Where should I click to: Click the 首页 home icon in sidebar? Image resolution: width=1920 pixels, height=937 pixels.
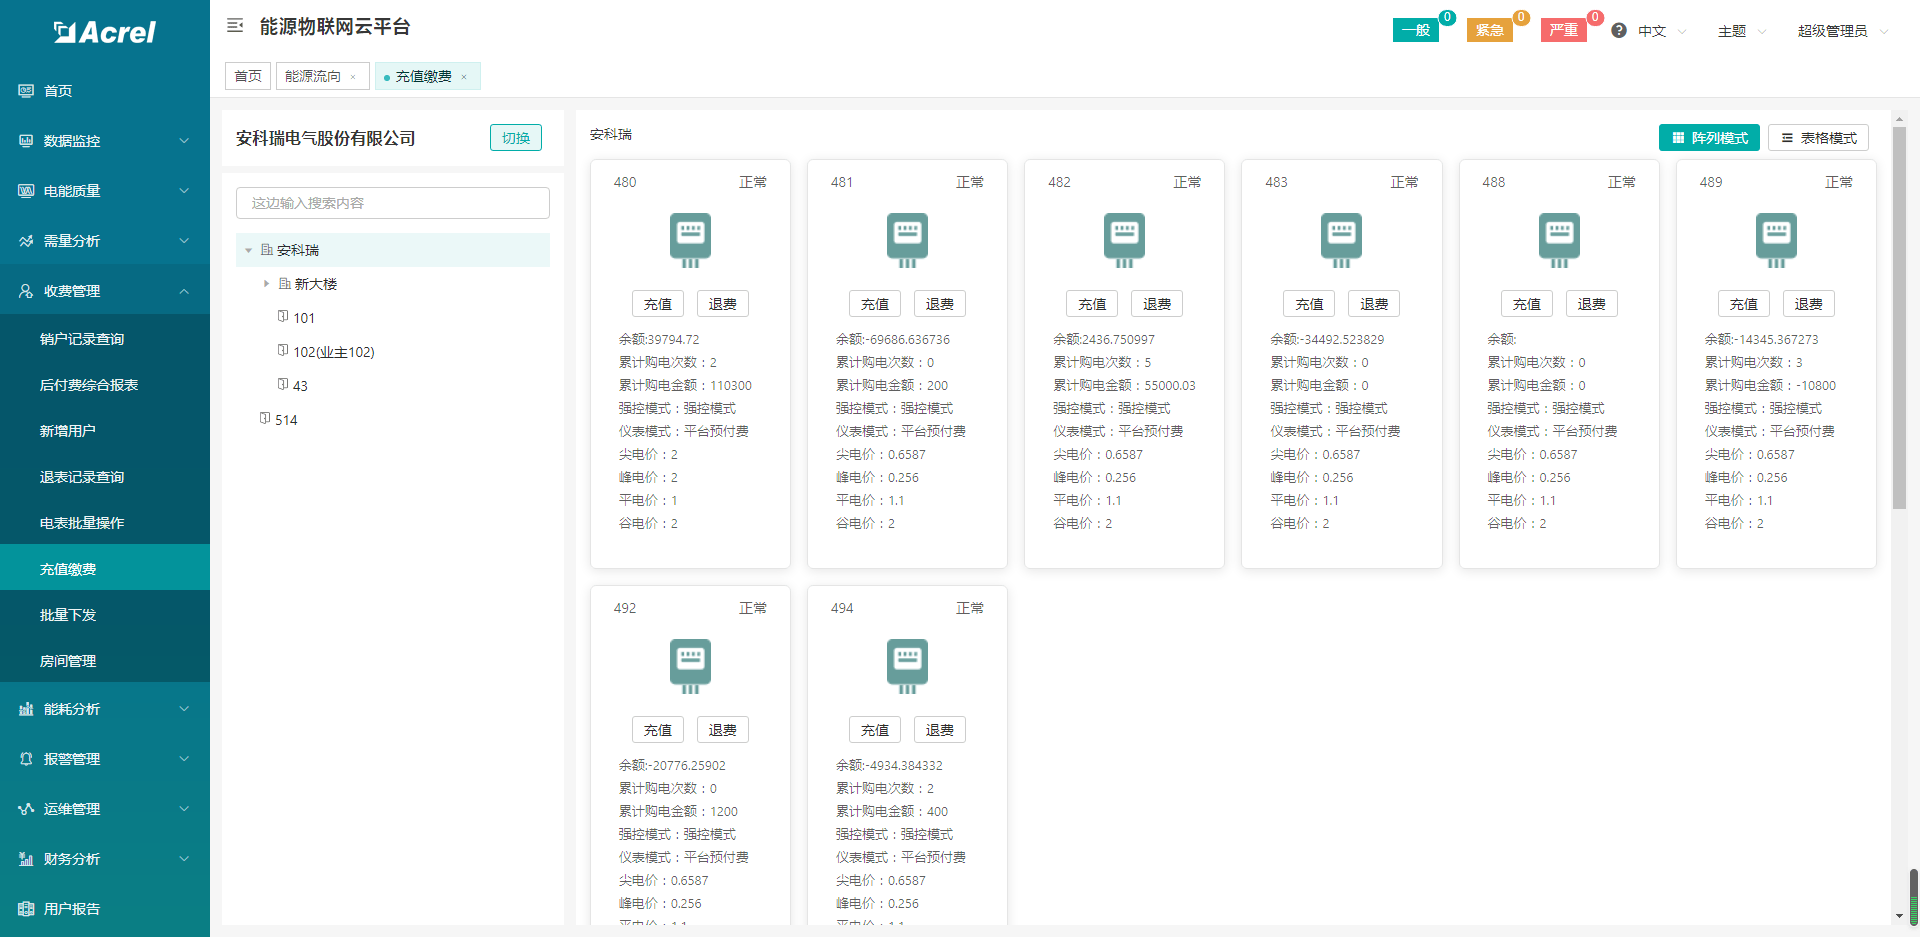click(x=26, y=91)
